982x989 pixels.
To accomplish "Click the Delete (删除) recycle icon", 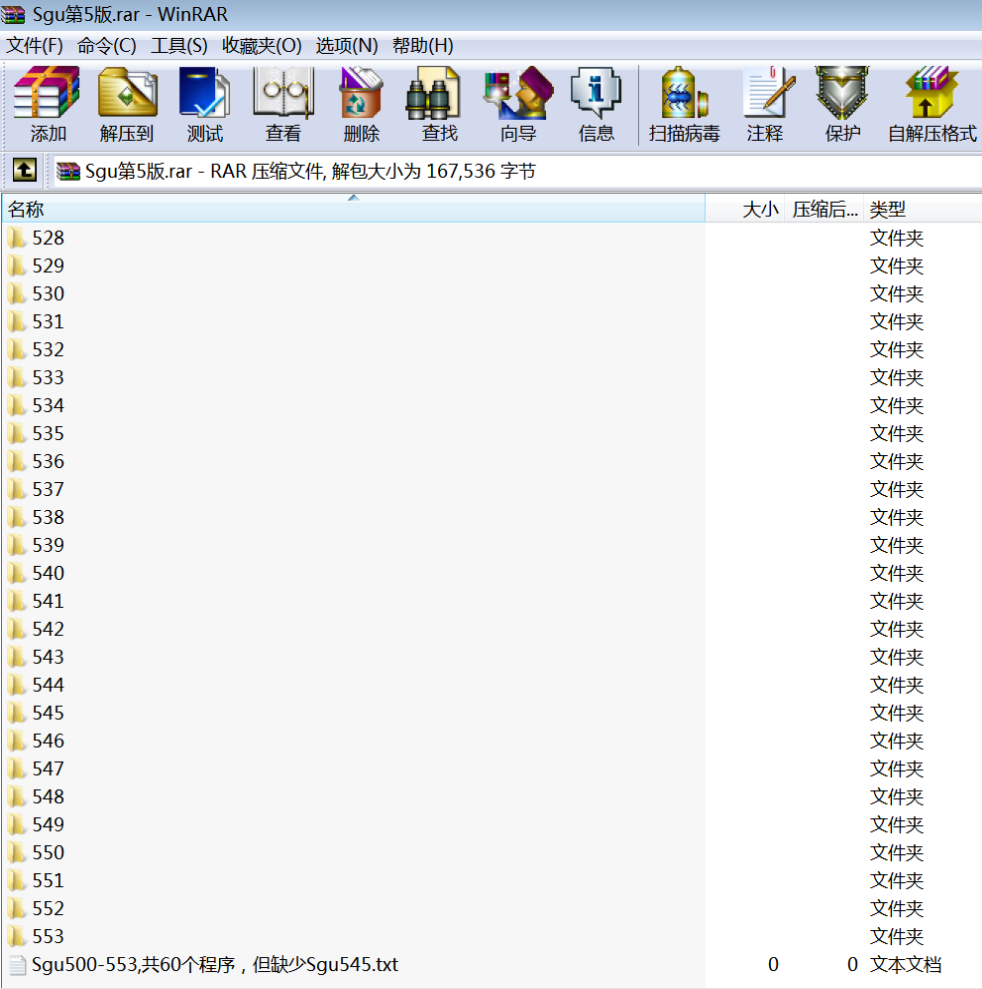I will [361, 105].
